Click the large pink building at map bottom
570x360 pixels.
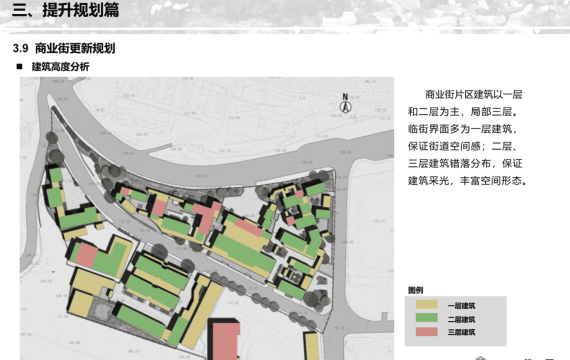(226, 341)
